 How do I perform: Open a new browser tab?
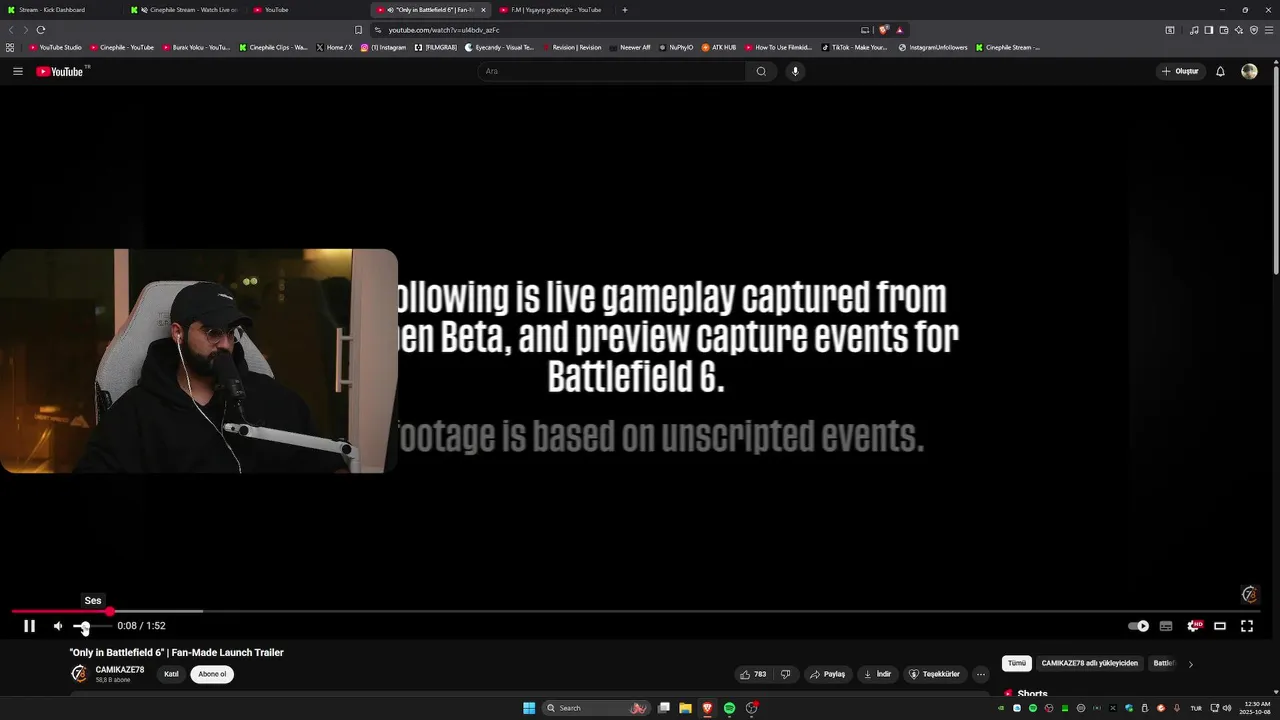click(625, 10)
